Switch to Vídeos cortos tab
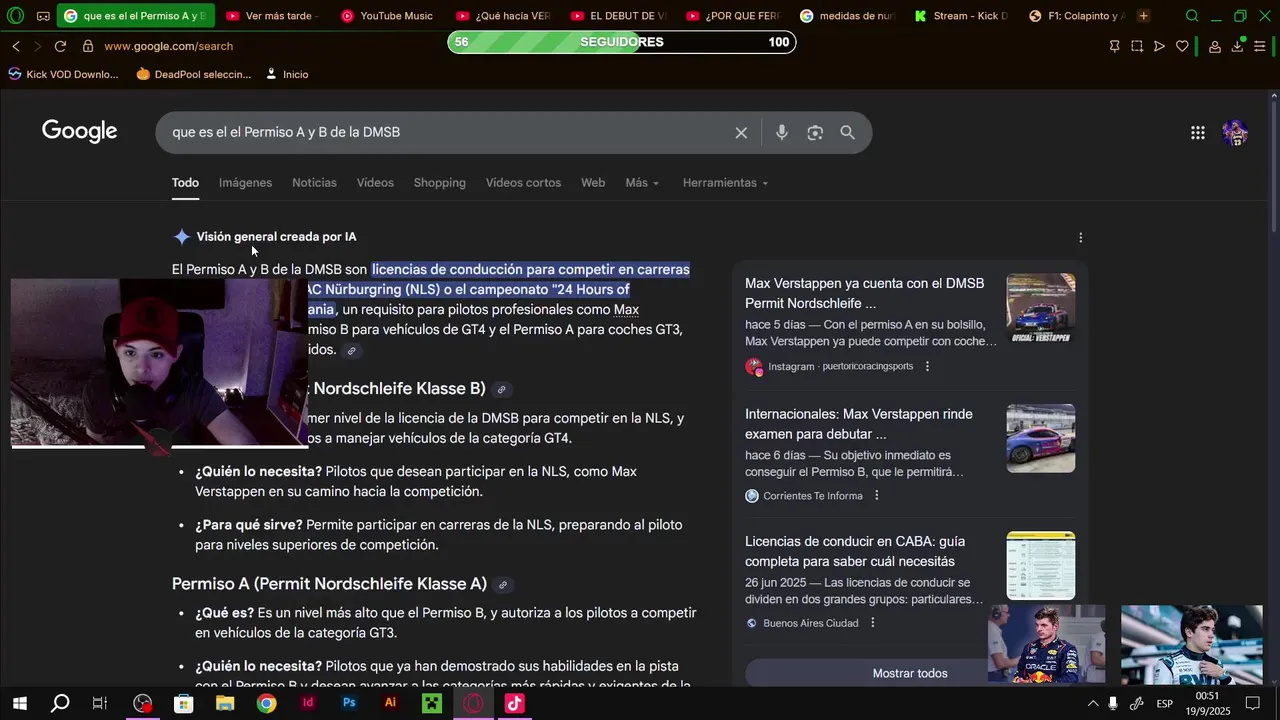 523,183
